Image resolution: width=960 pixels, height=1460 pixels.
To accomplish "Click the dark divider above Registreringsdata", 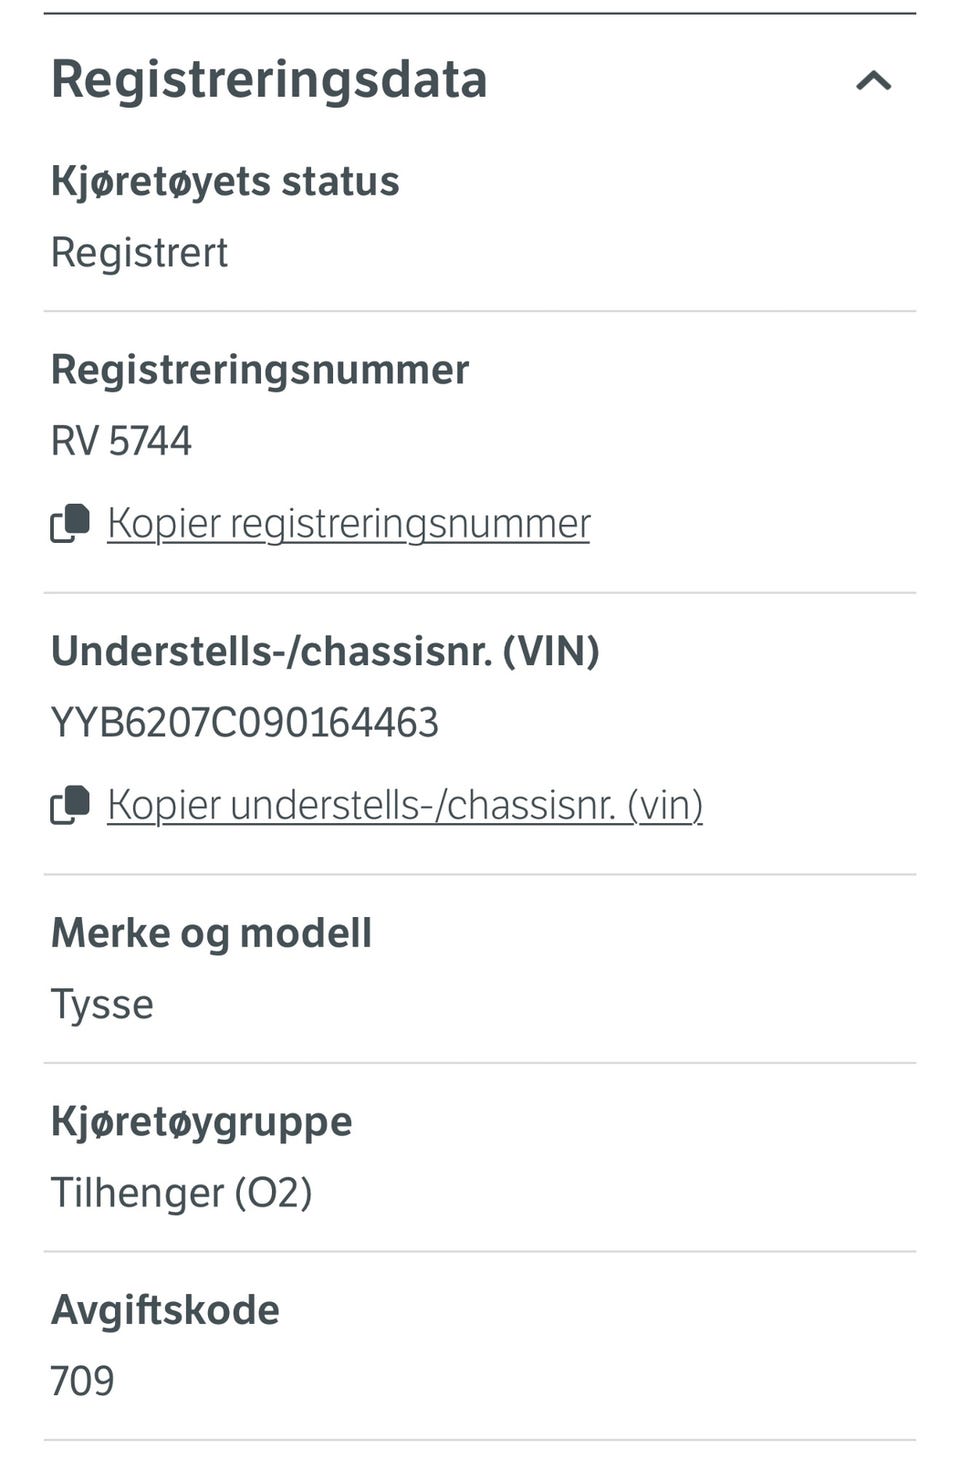I will point(480,14).
